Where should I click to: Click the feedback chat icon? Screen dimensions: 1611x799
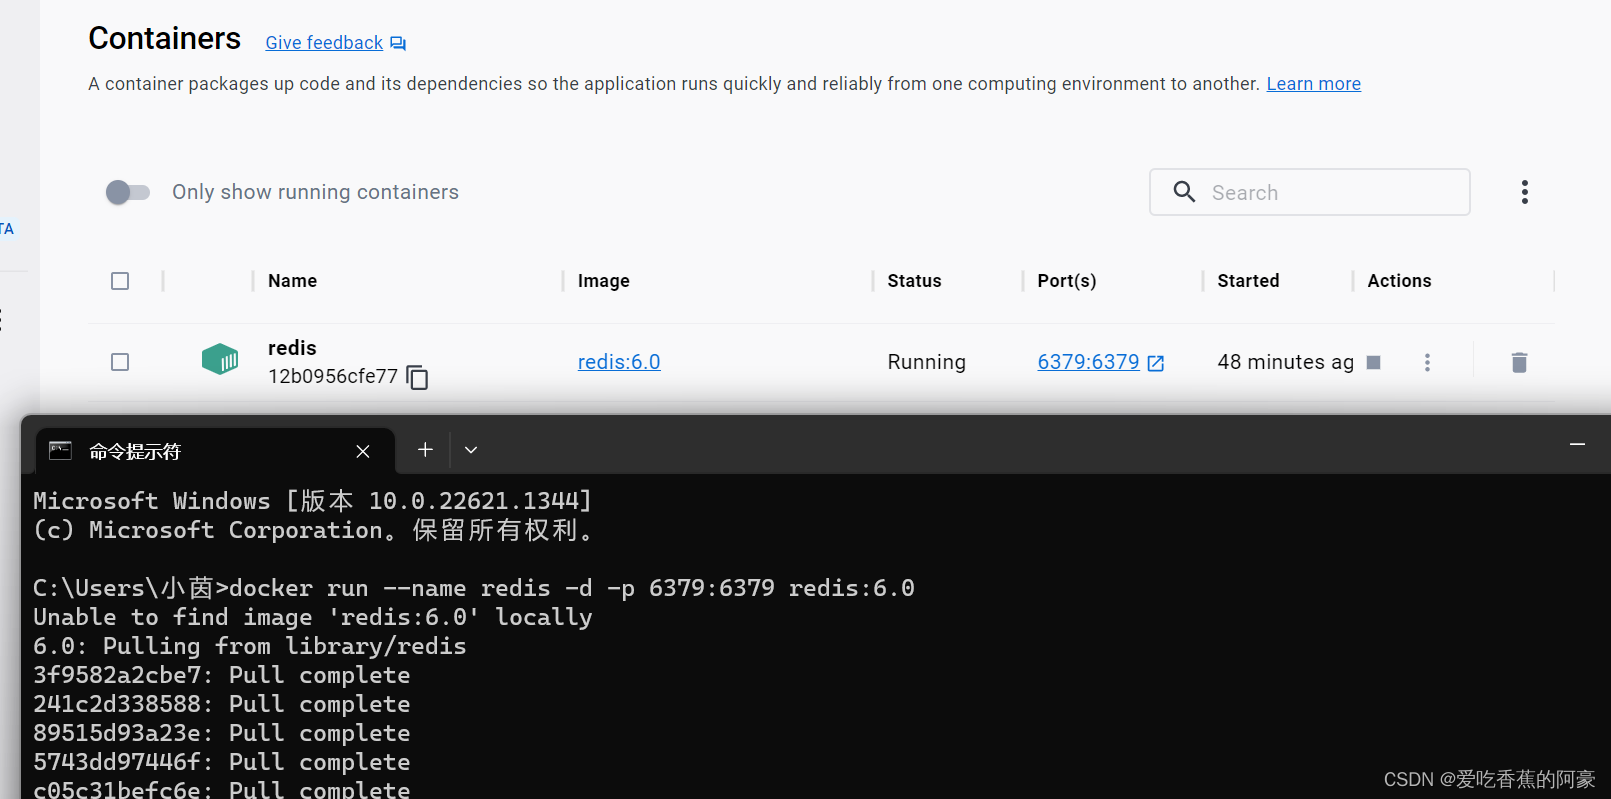pos(398,43)
